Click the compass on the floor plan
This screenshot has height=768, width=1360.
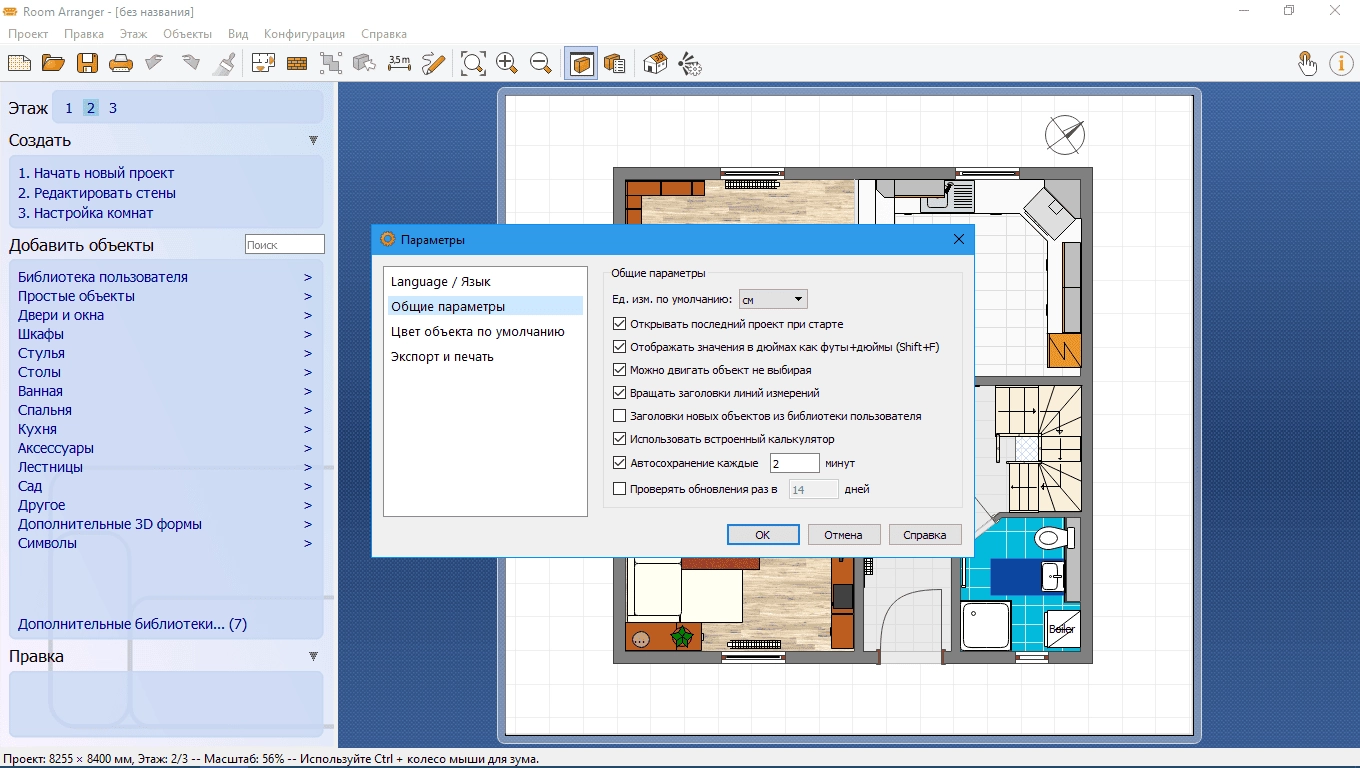pos(1065,134)
